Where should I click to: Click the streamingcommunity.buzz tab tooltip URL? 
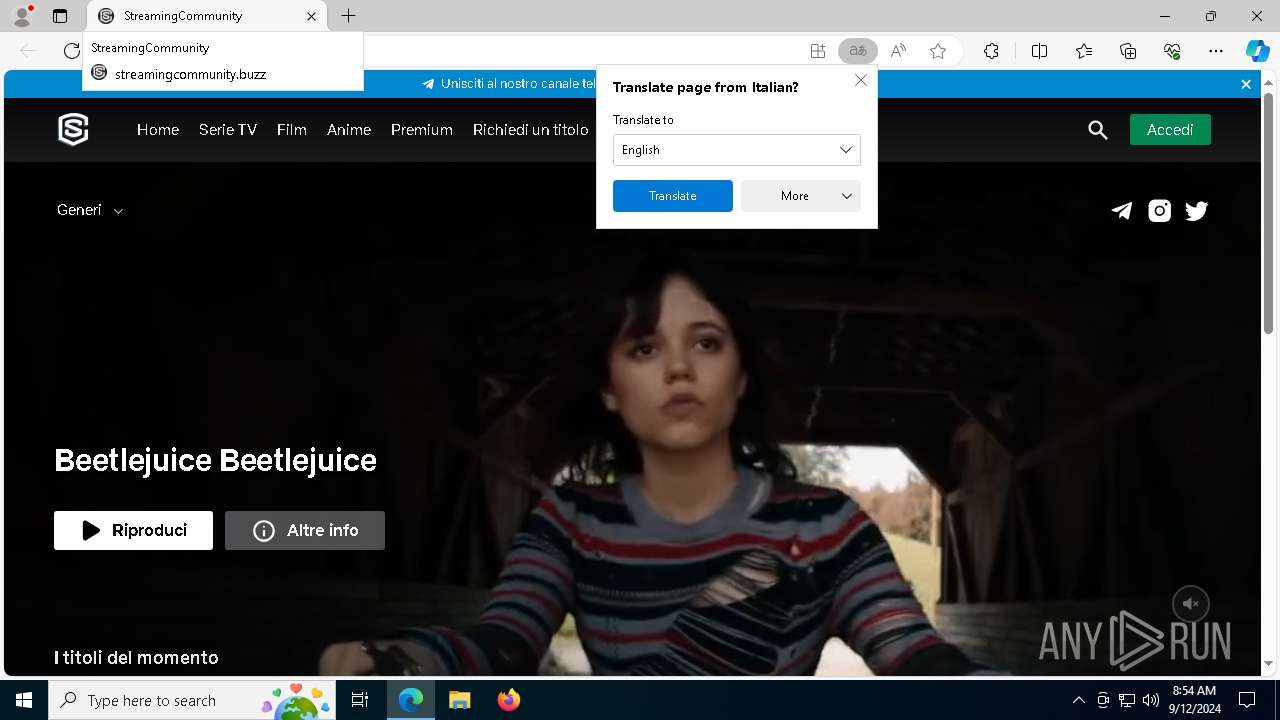click(x=190, y=74)
